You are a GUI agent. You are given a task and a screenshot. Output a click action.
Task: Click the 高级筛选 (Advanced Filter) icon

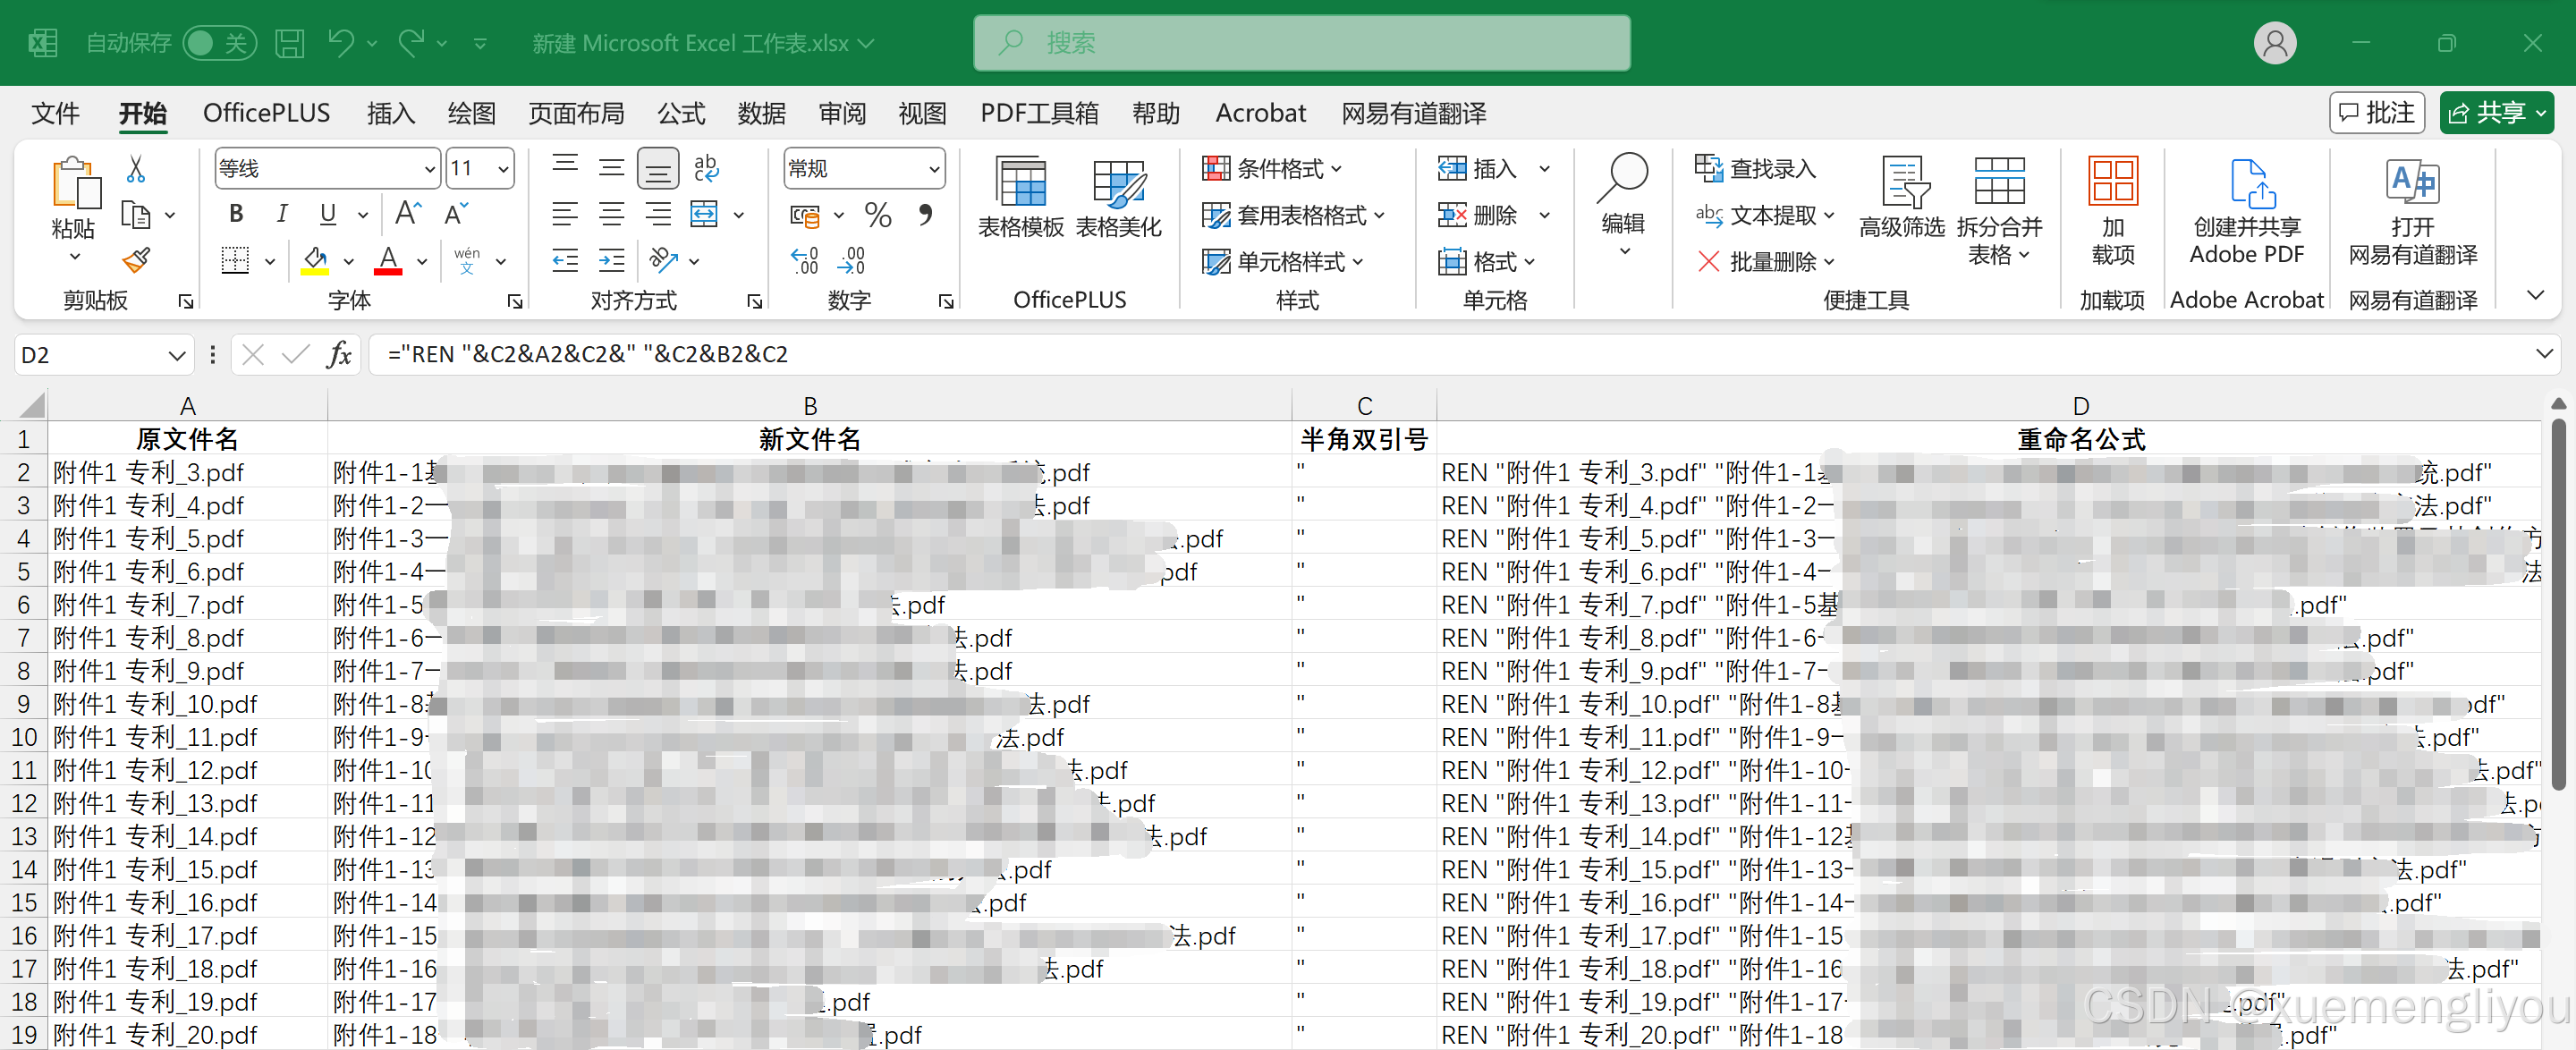click(x=1901, y=195)
